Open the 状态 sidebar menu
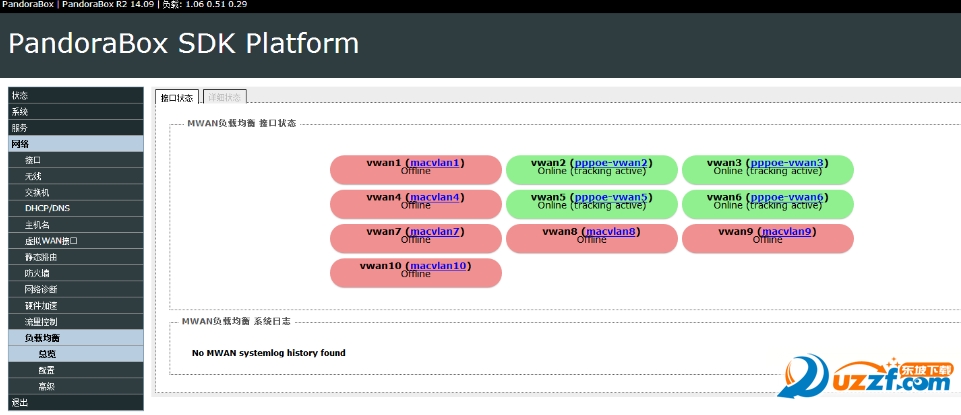This screenshot has height=415, width=961. (x=76, y=95)
